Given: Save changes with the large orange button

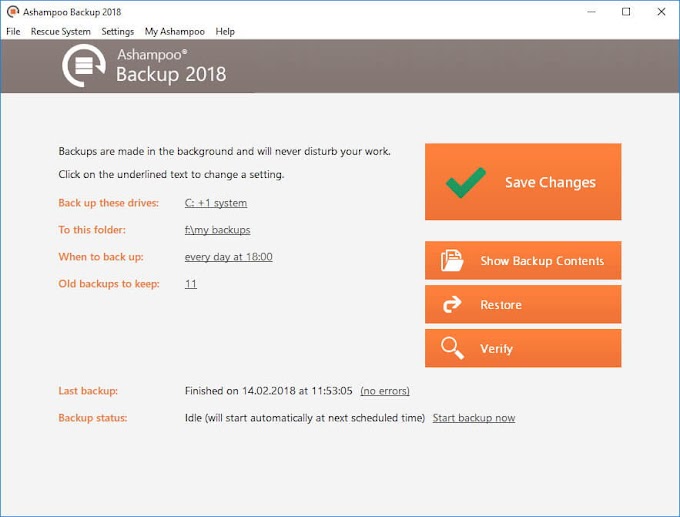Looking at the screenshot, I should tap(523, 182).
